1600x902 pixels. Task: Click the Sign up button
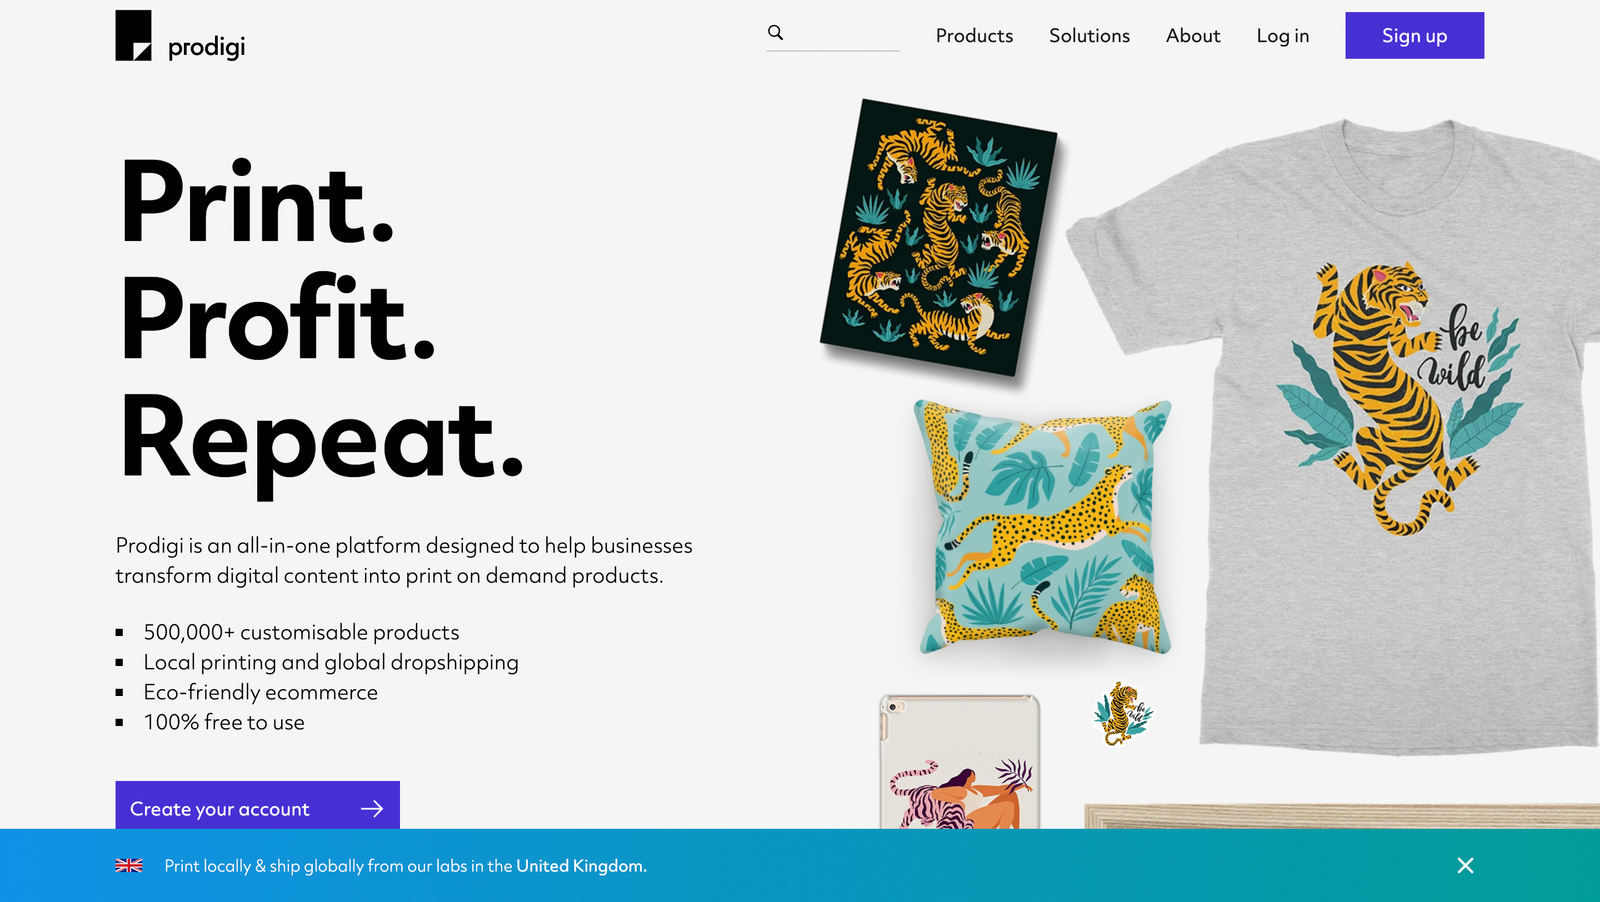[1414, 36]
